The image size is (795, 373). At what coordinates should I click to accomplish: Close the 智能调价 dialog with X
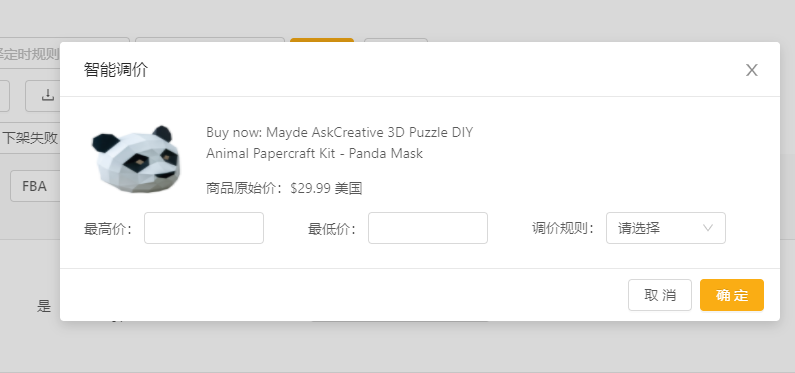pos(751,70)
